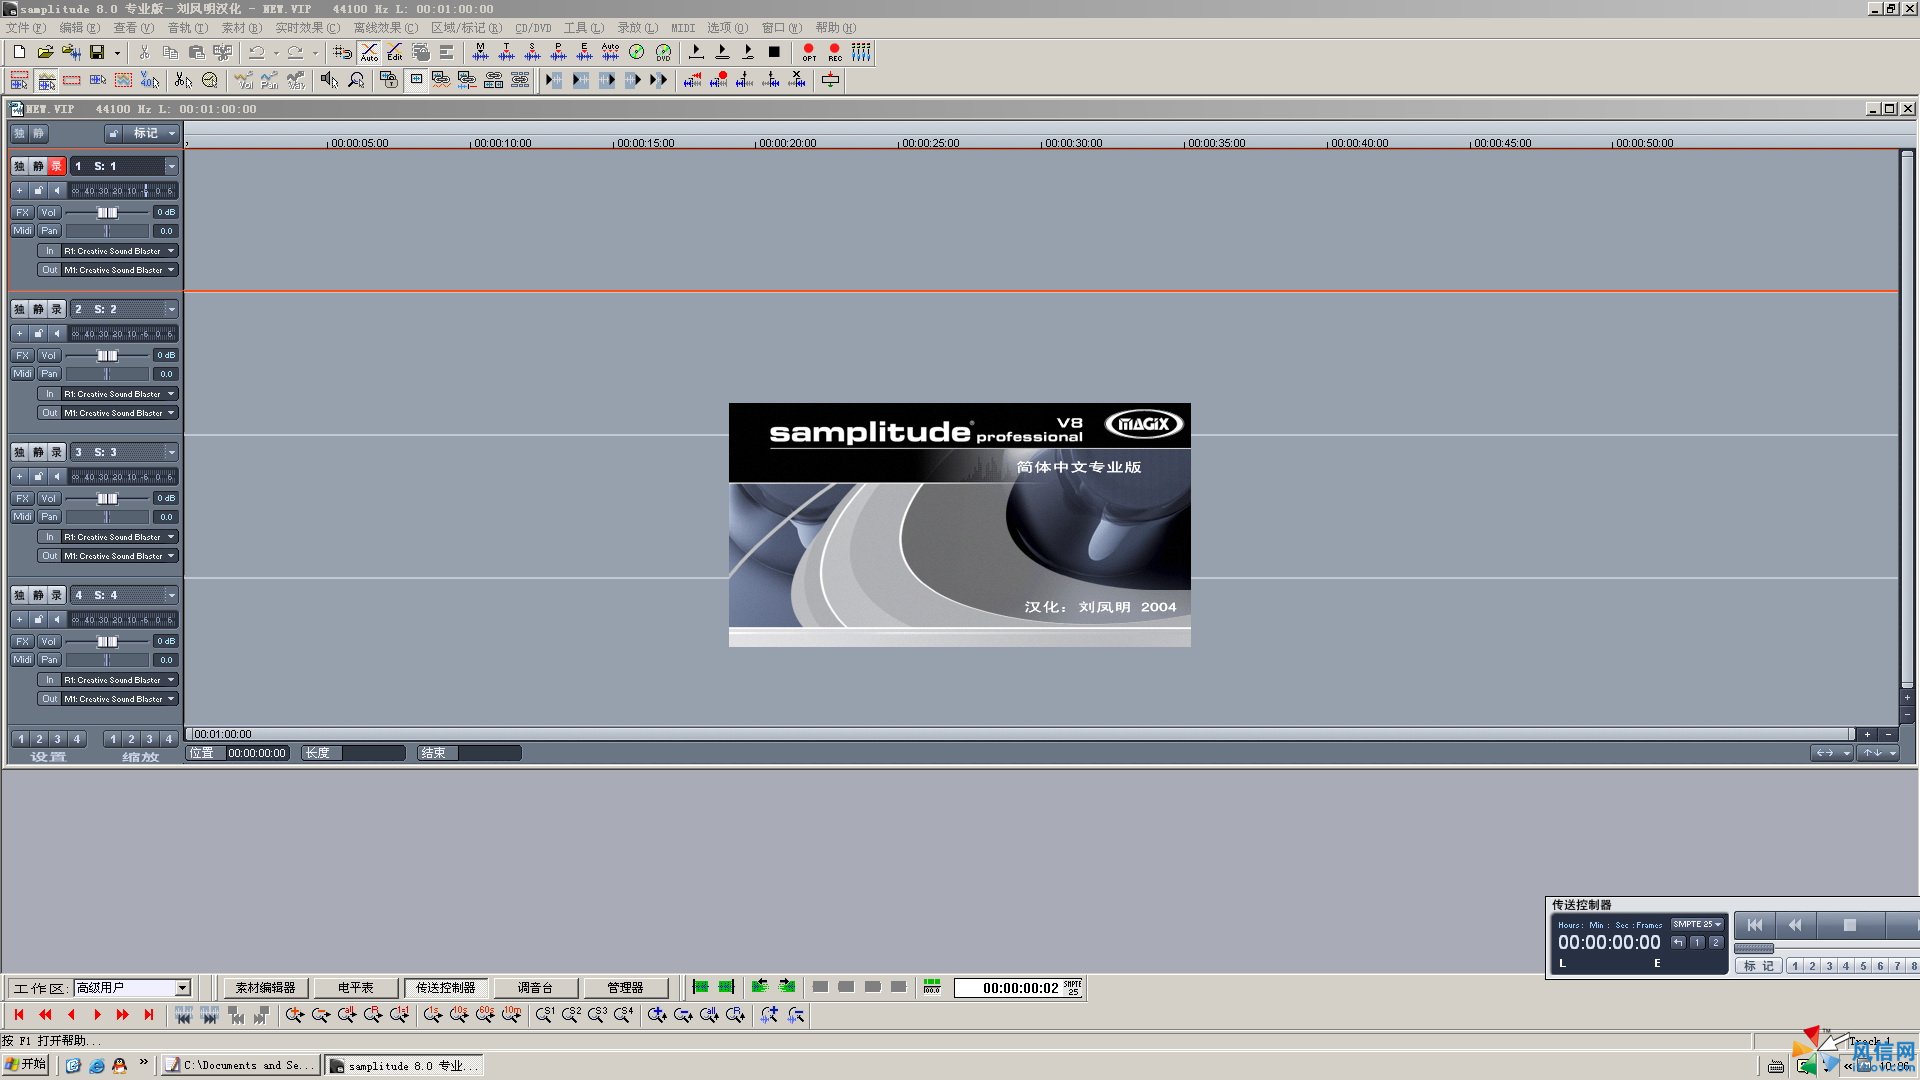Toggle Mute on track 2
Image resolution: width=1920 pixels, height=1080 pixels.
pyautogui.click(x=38, y=309)
